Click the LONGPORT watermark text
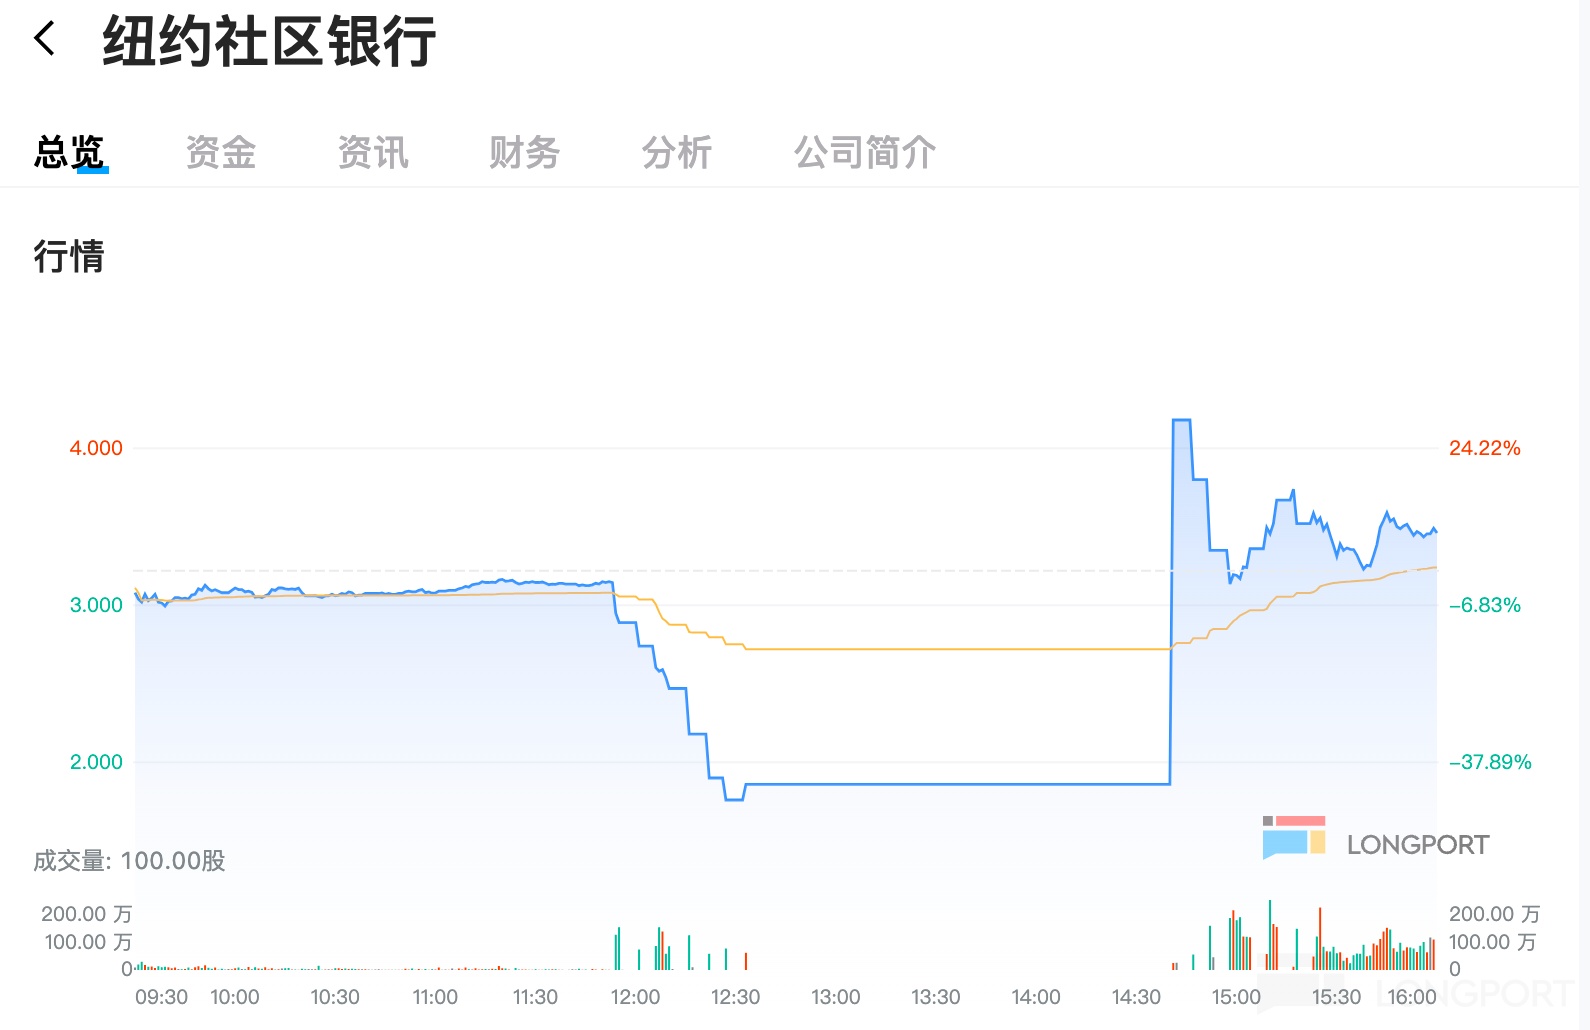Screen dimensions: 1590x1030 click(x=1417, y=845)
